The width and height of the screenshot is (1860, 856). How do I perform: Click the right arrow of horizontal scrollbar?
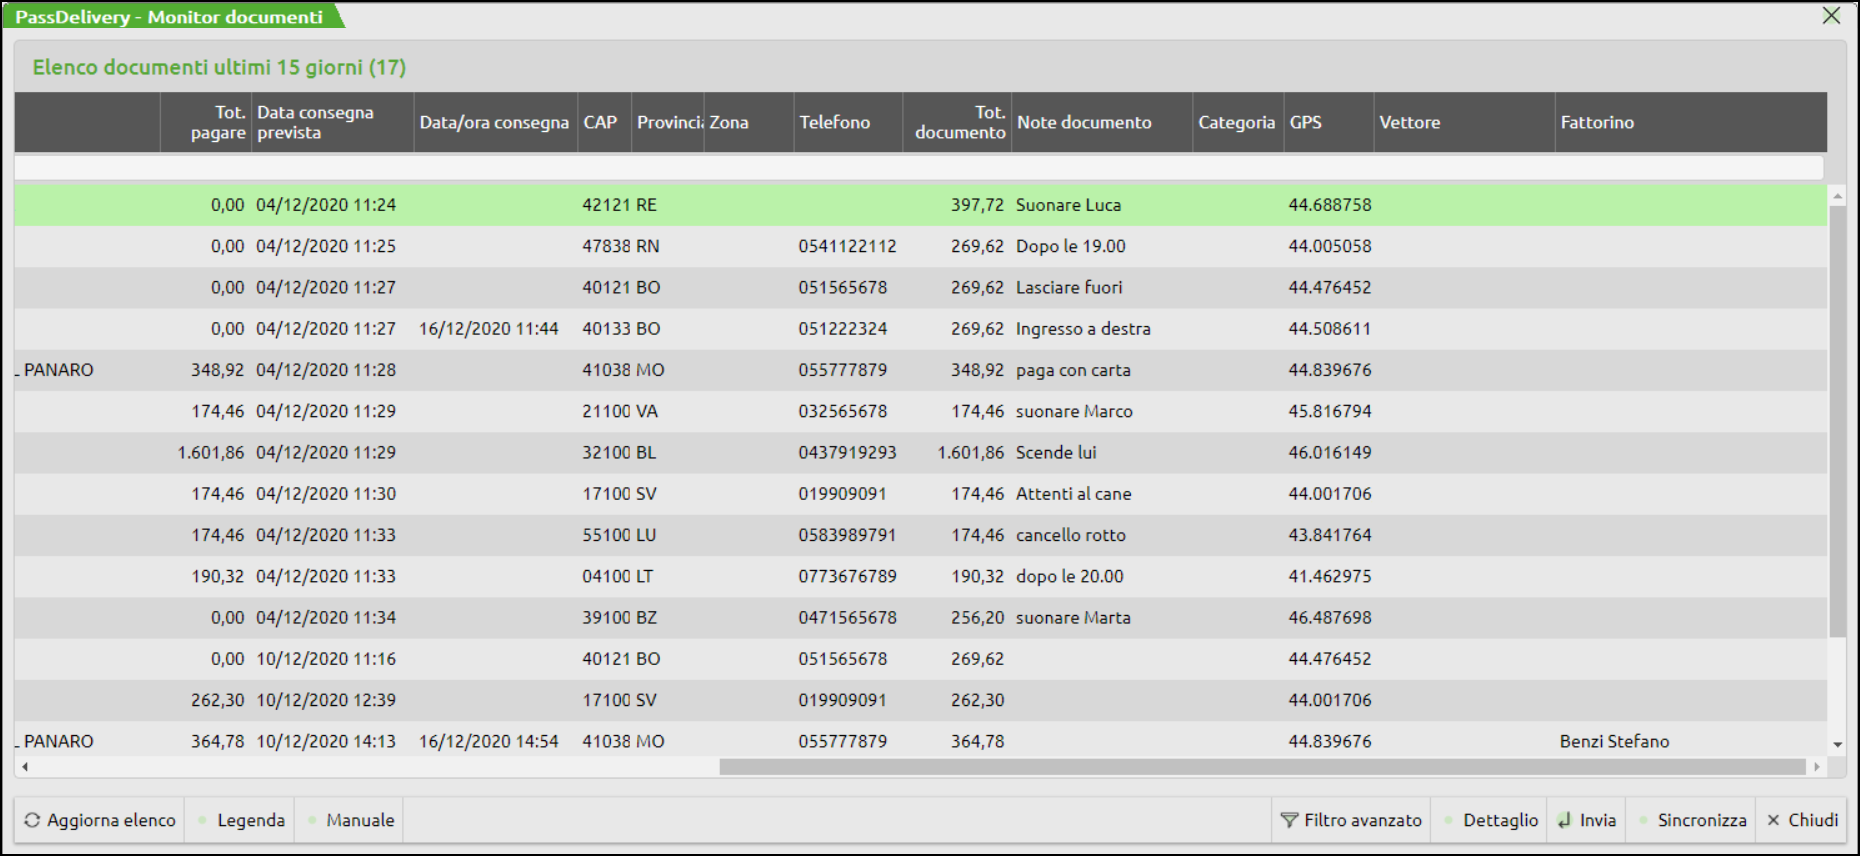click(x=1816, y=767)
